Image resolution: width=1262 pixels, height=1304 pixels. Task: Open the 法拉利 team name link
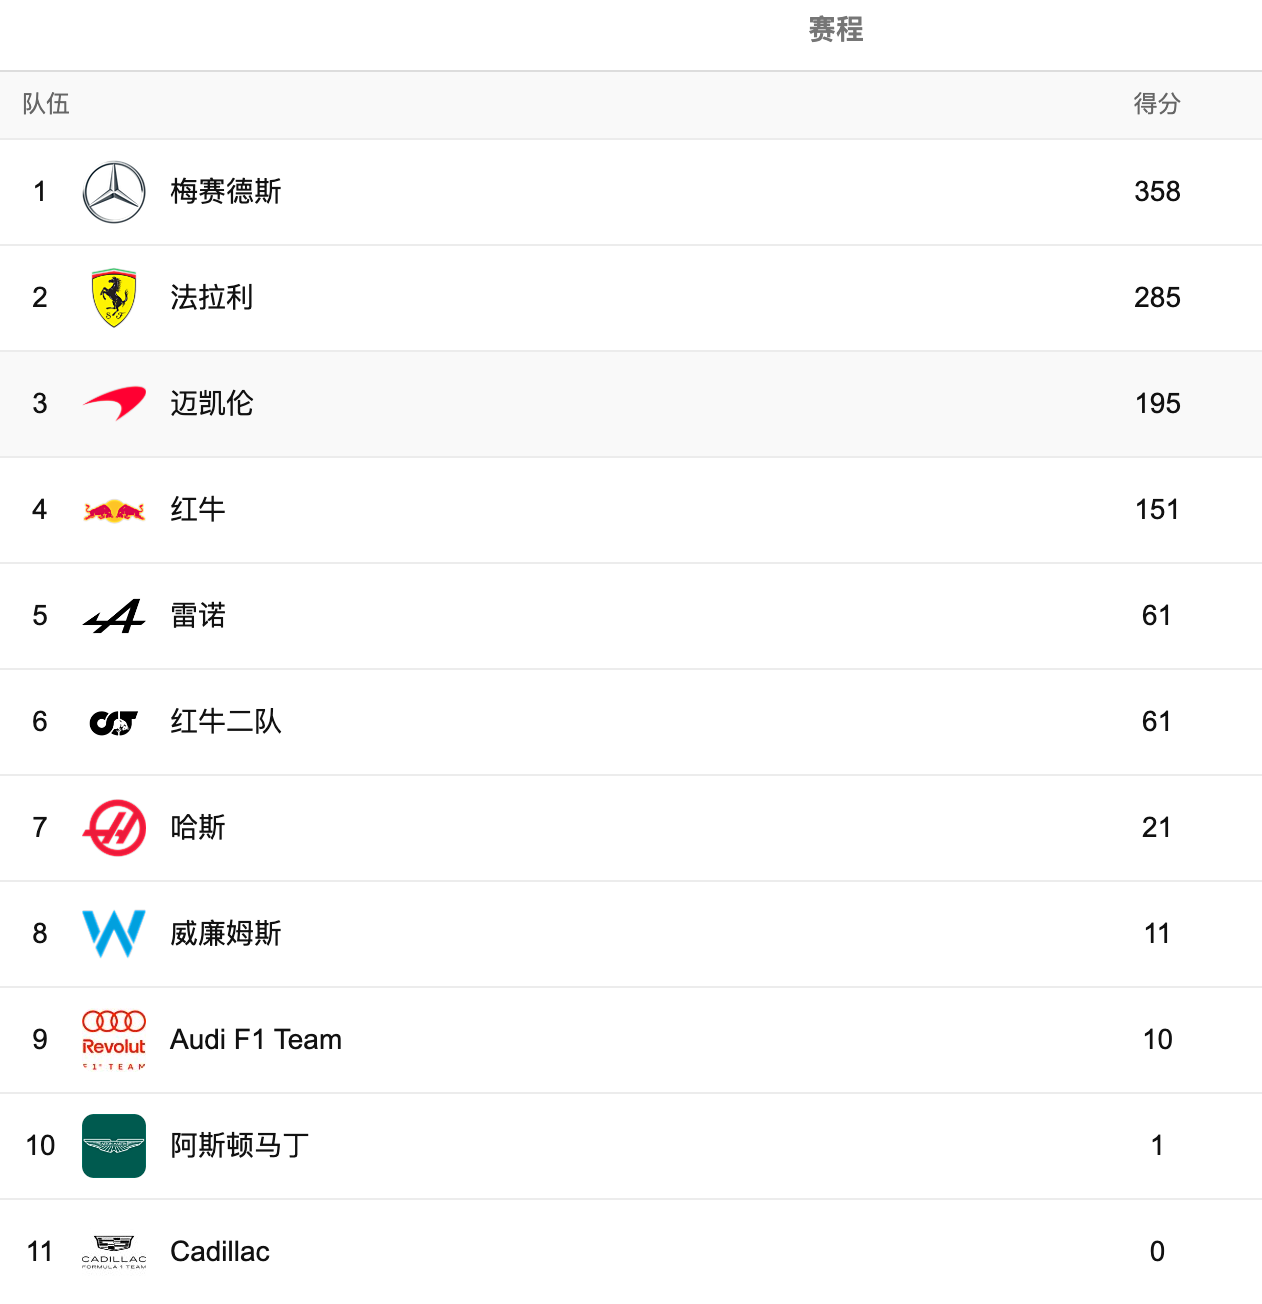click(212, 297)
